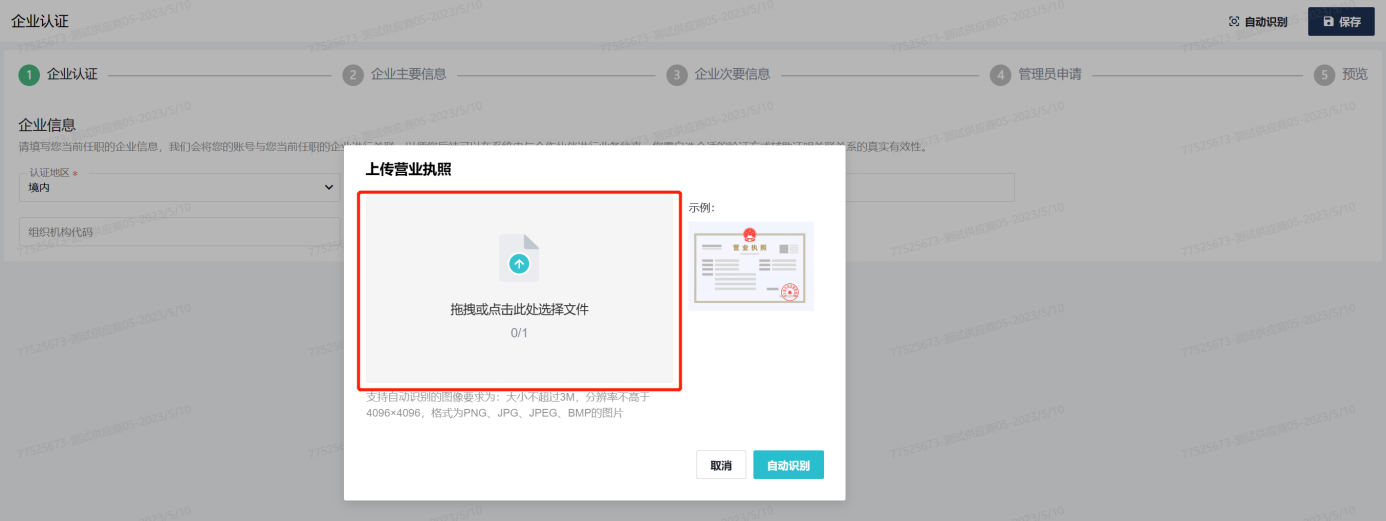Go to step 1 企业认证
The width and height of the screenshot is (1386, 521).
[59, 74]
